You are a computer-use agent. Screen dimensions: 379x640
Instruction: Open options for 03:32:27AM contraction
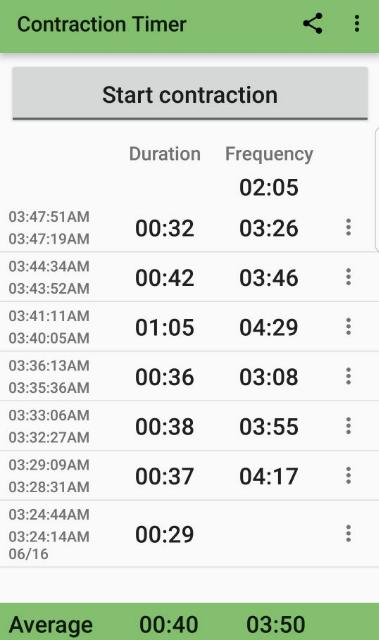[348, 426]
